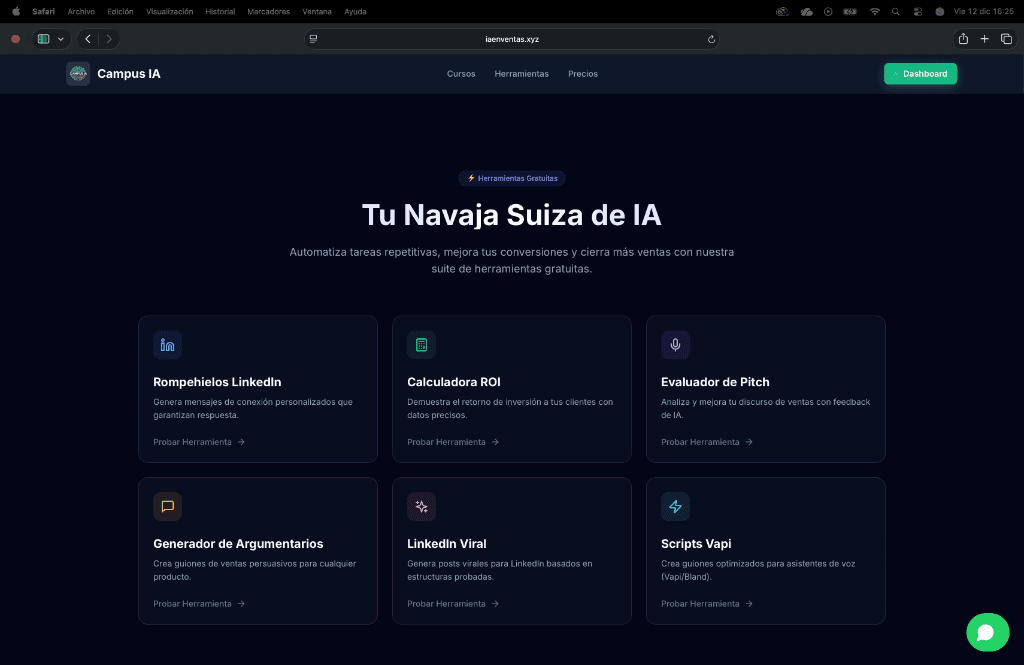
Task: Click the green Dashboard button
Action: [920, 74]
